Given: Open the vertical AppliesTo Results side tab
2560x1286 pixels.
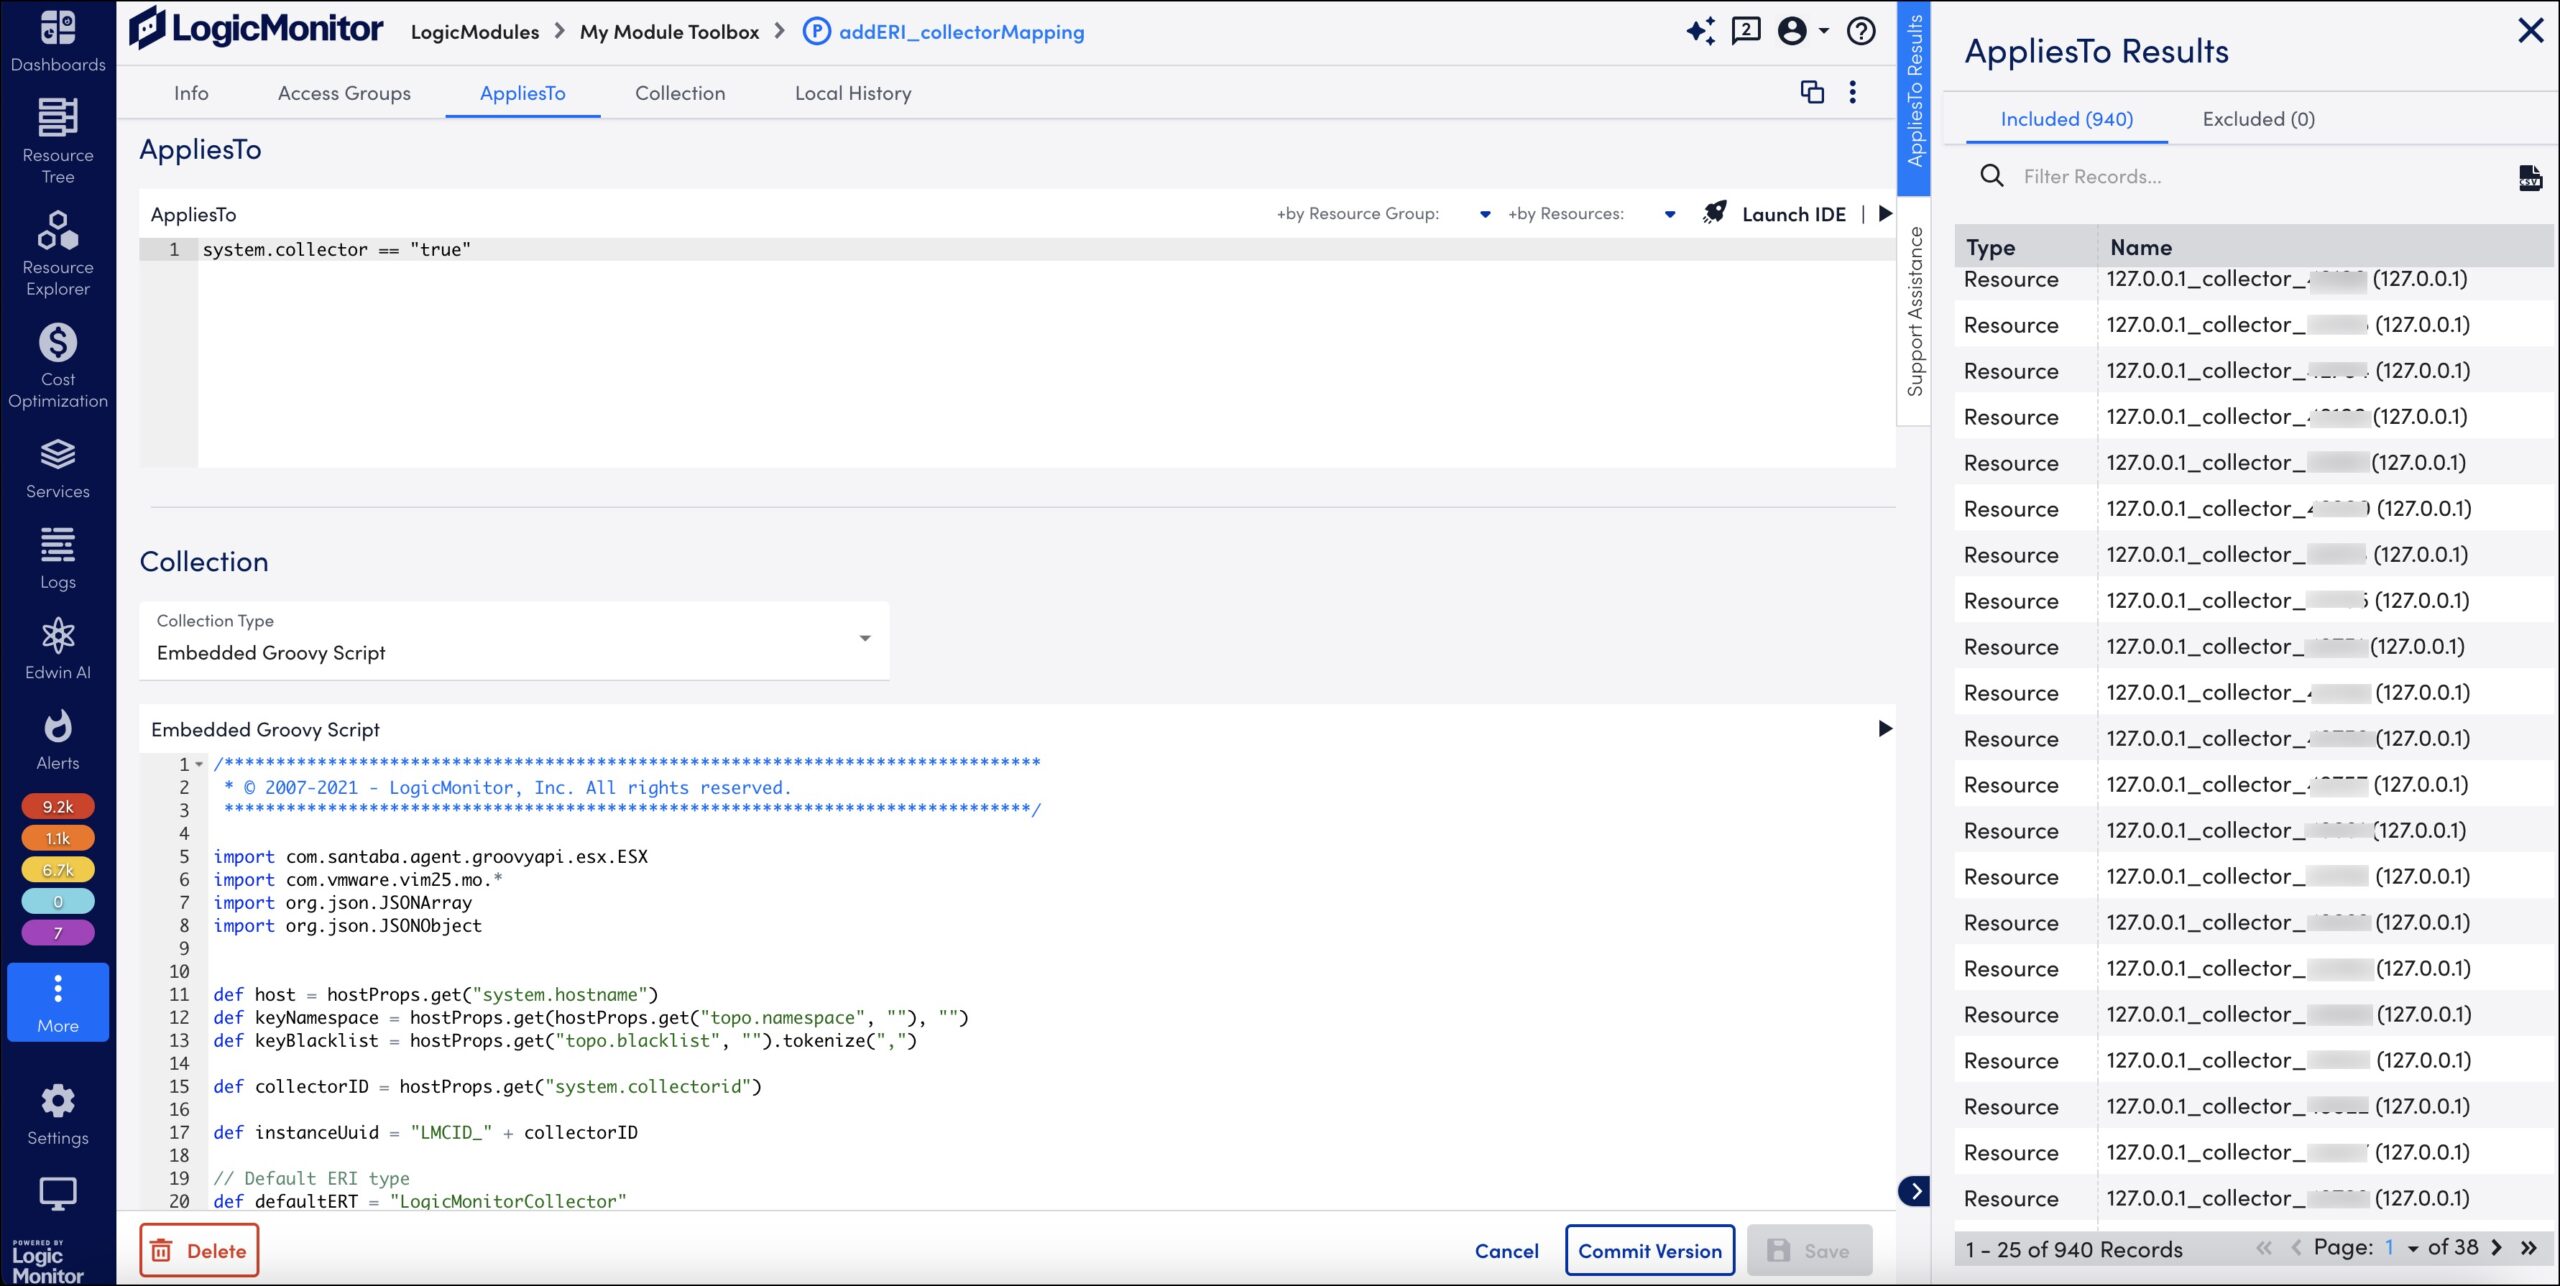Looking at the screenshot, I should [1914, 96].
